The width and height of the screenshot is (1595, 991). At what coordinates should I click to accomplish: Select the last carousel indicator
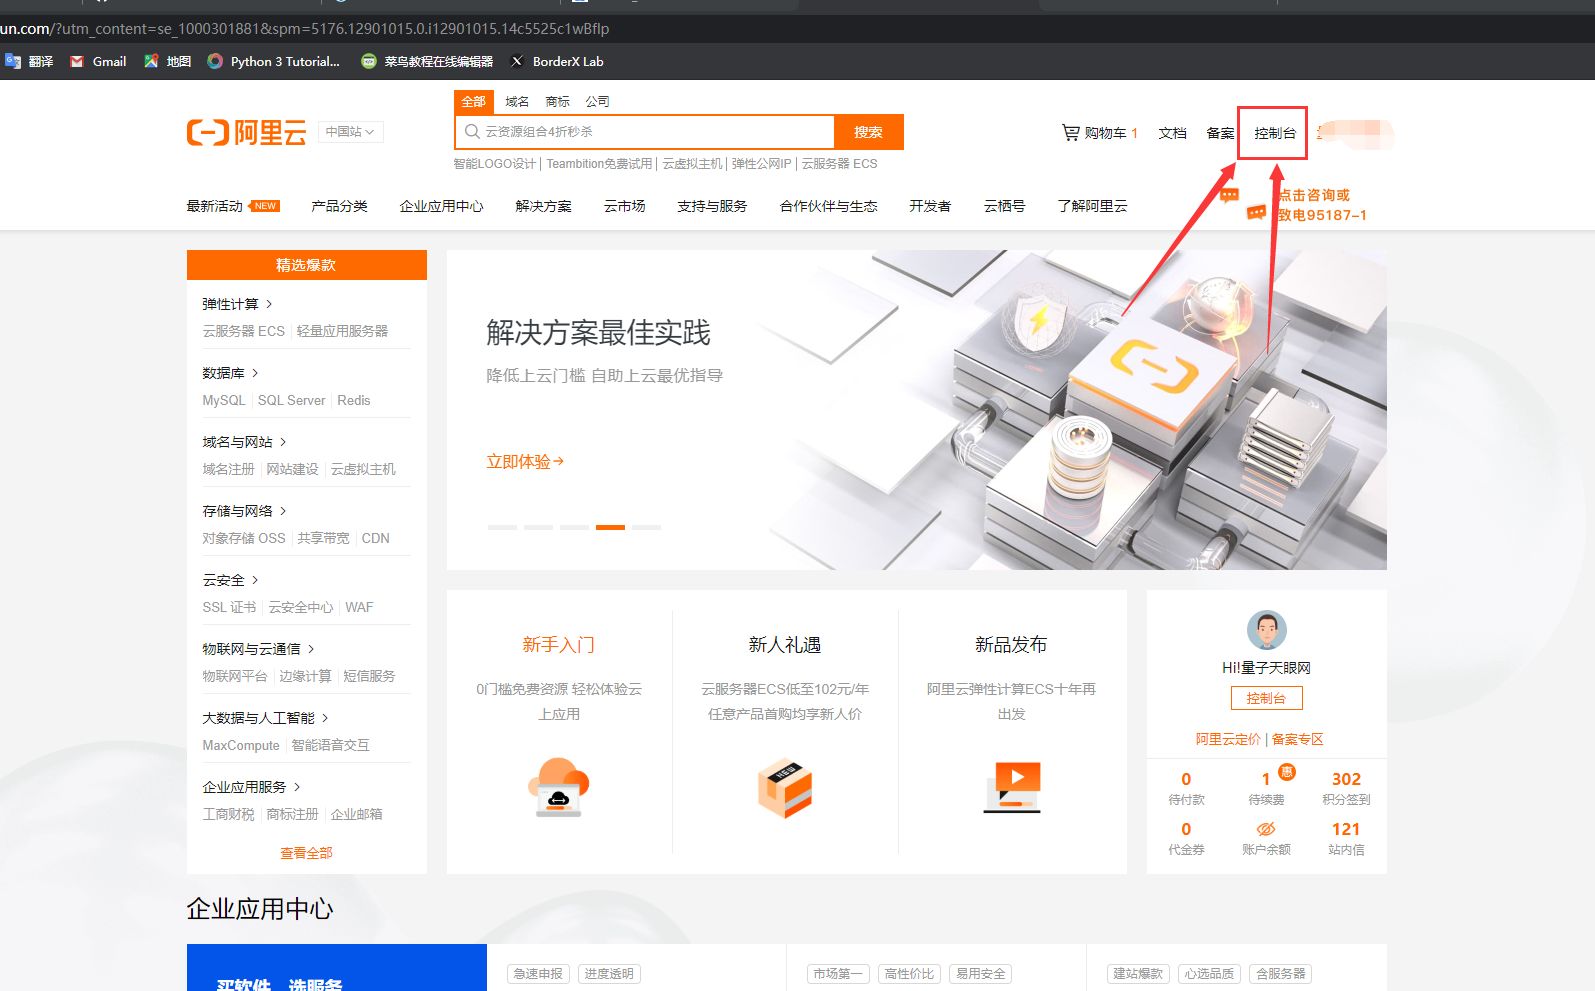click(x=646, y=527)
